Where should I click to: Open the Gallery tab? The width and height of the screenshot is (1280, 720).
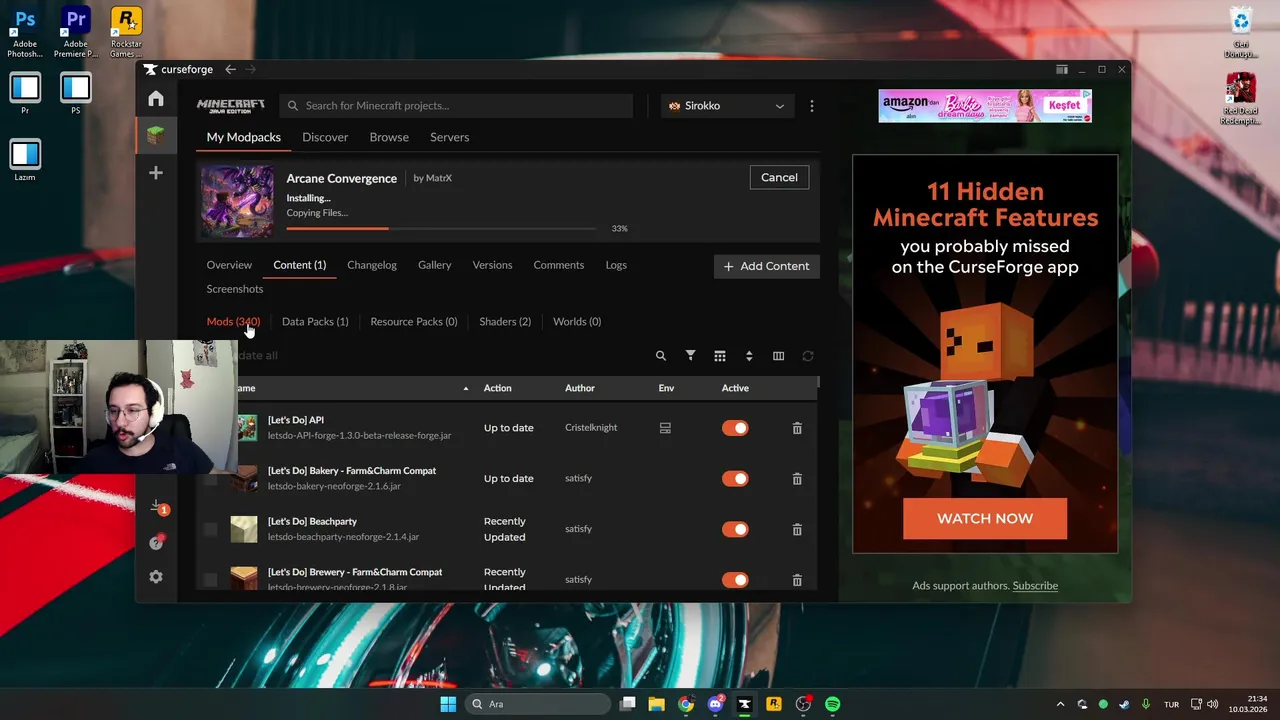434,265
